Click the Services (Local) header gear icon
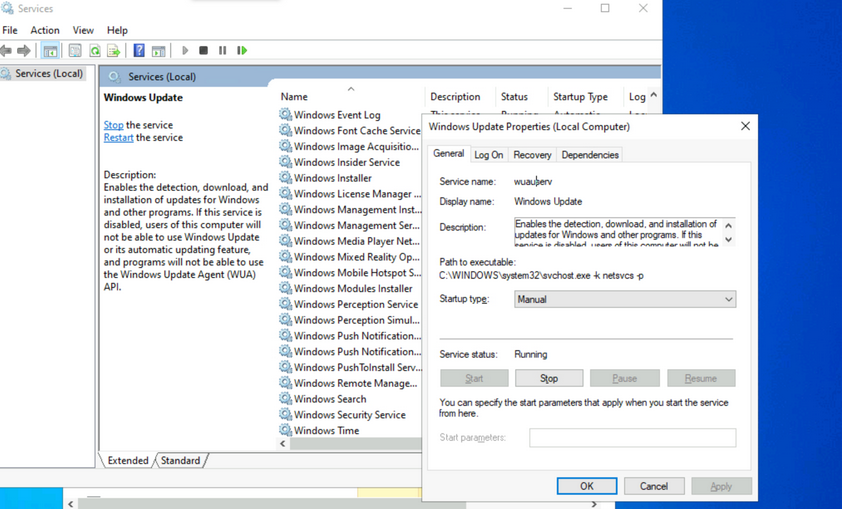 click(x=114, y=77)
